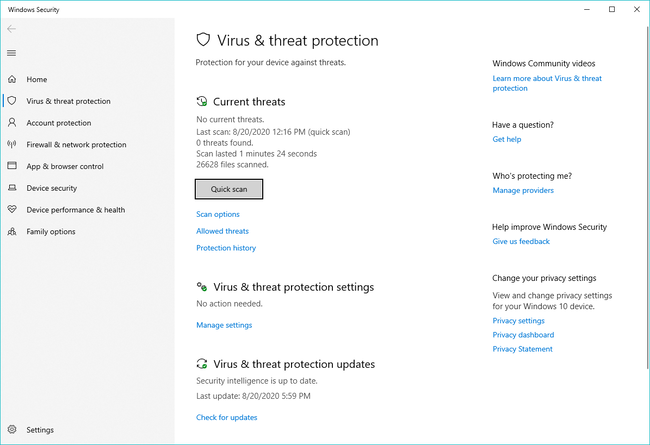Click 'Scan lasted 1 minutes 24 seconds' text

coord(257,153)
